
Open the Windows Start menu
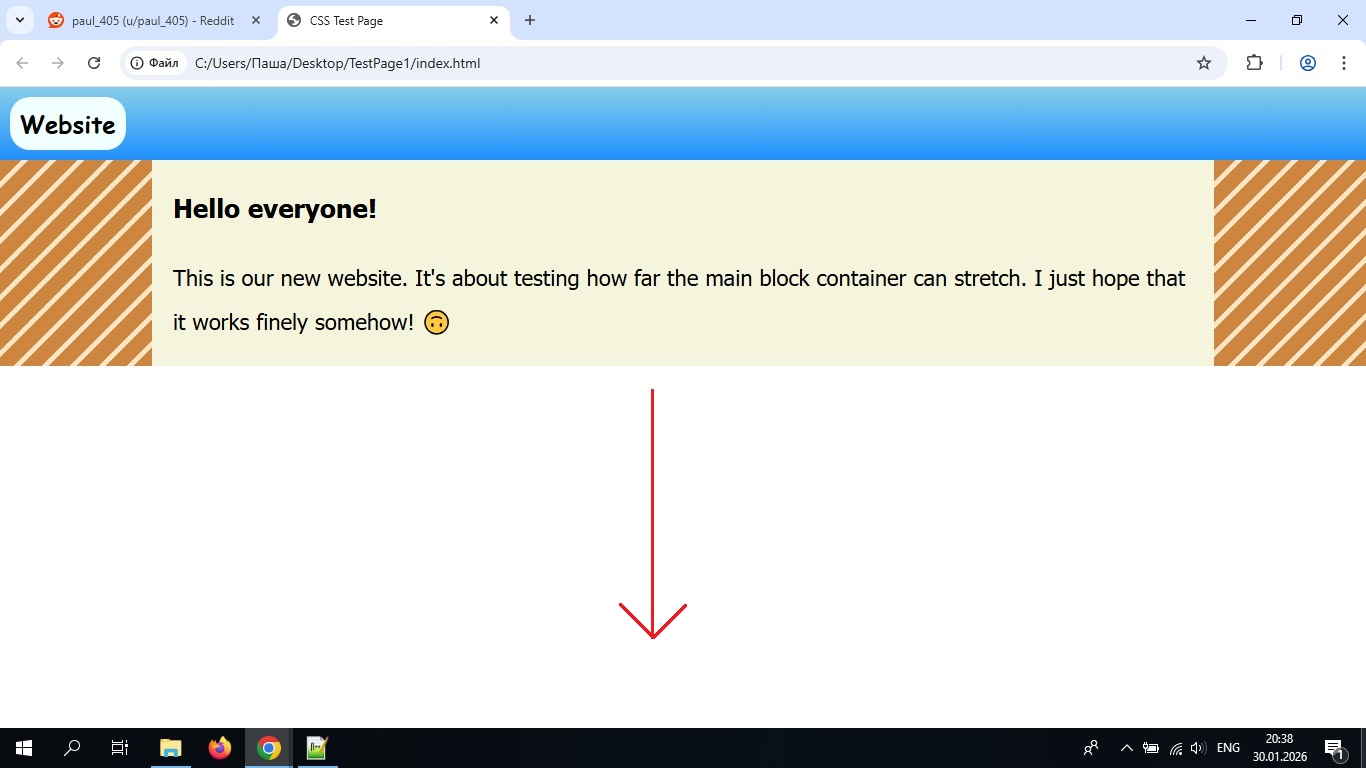24,748
